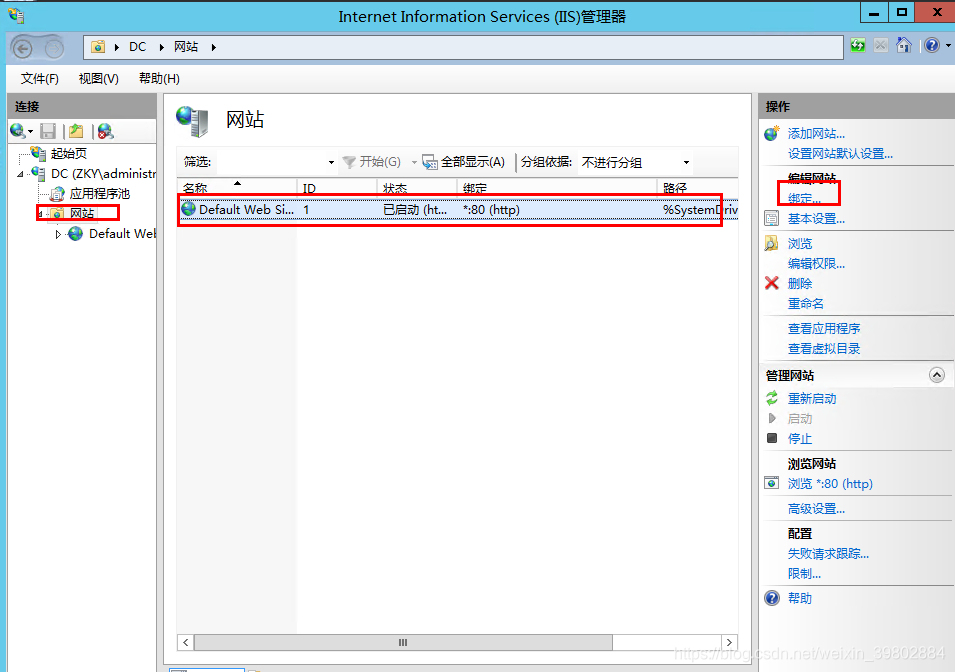The width and height of the screenshot is (955, 672).
Task: Select 应用程序池 in the tree
Action: (x=99, y=194)
